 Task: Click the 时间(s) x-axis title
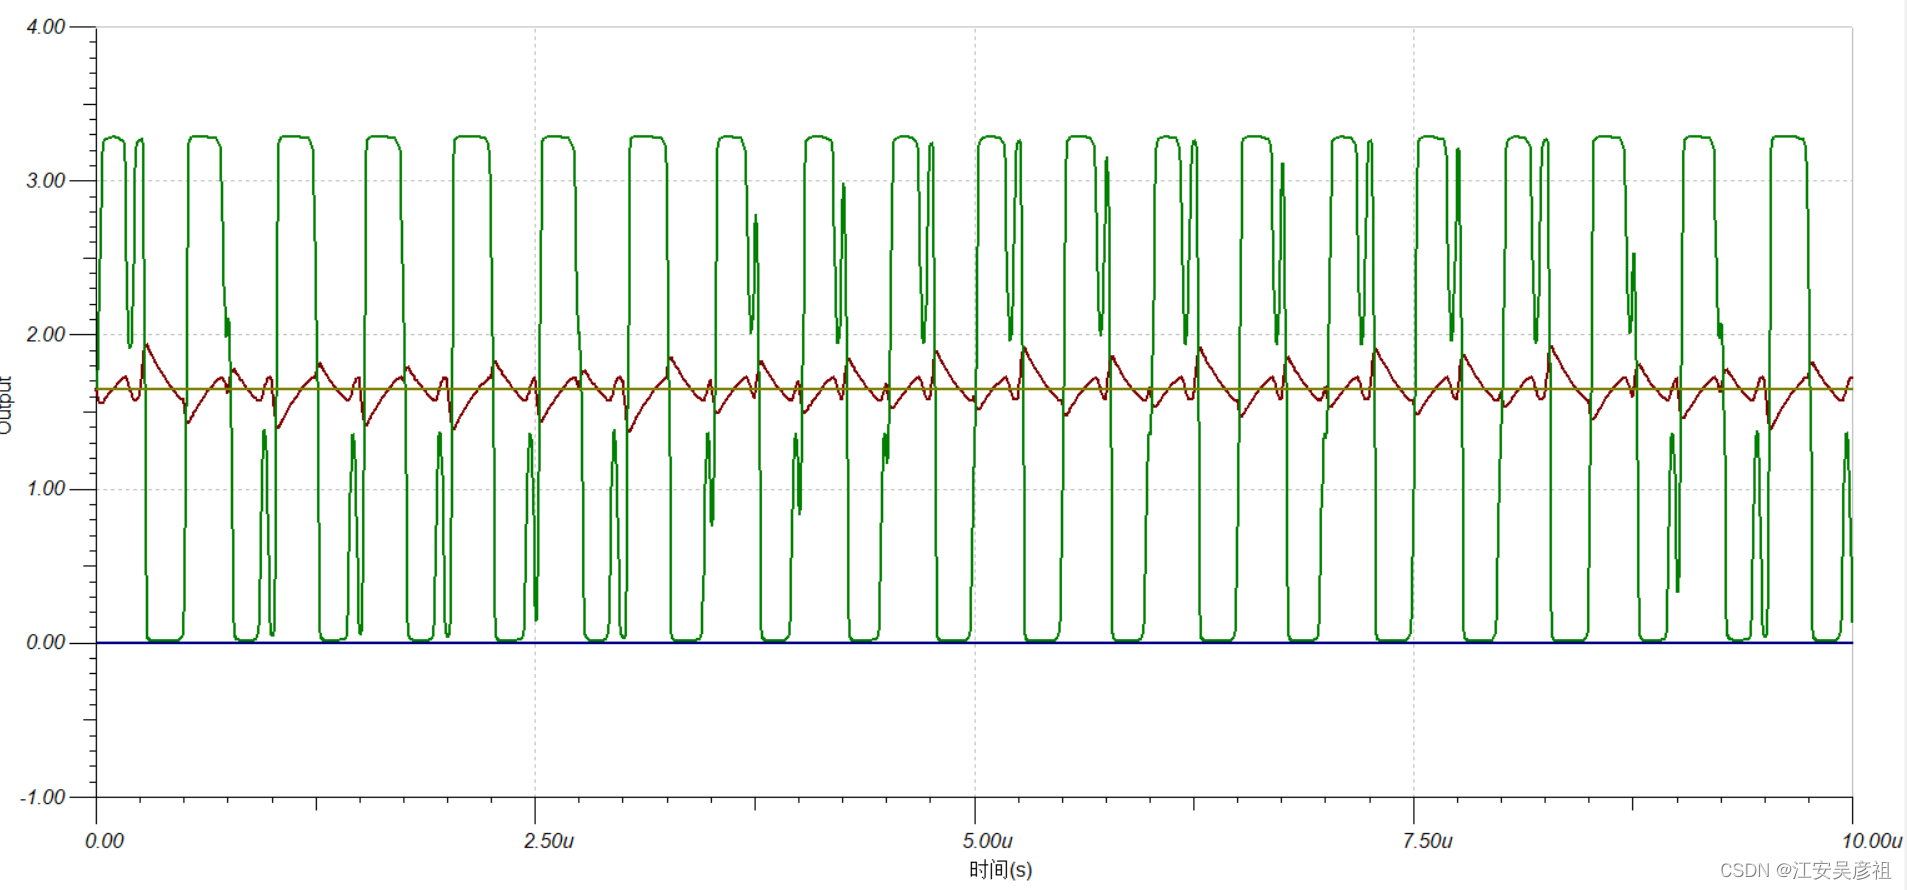(1000, 870)
